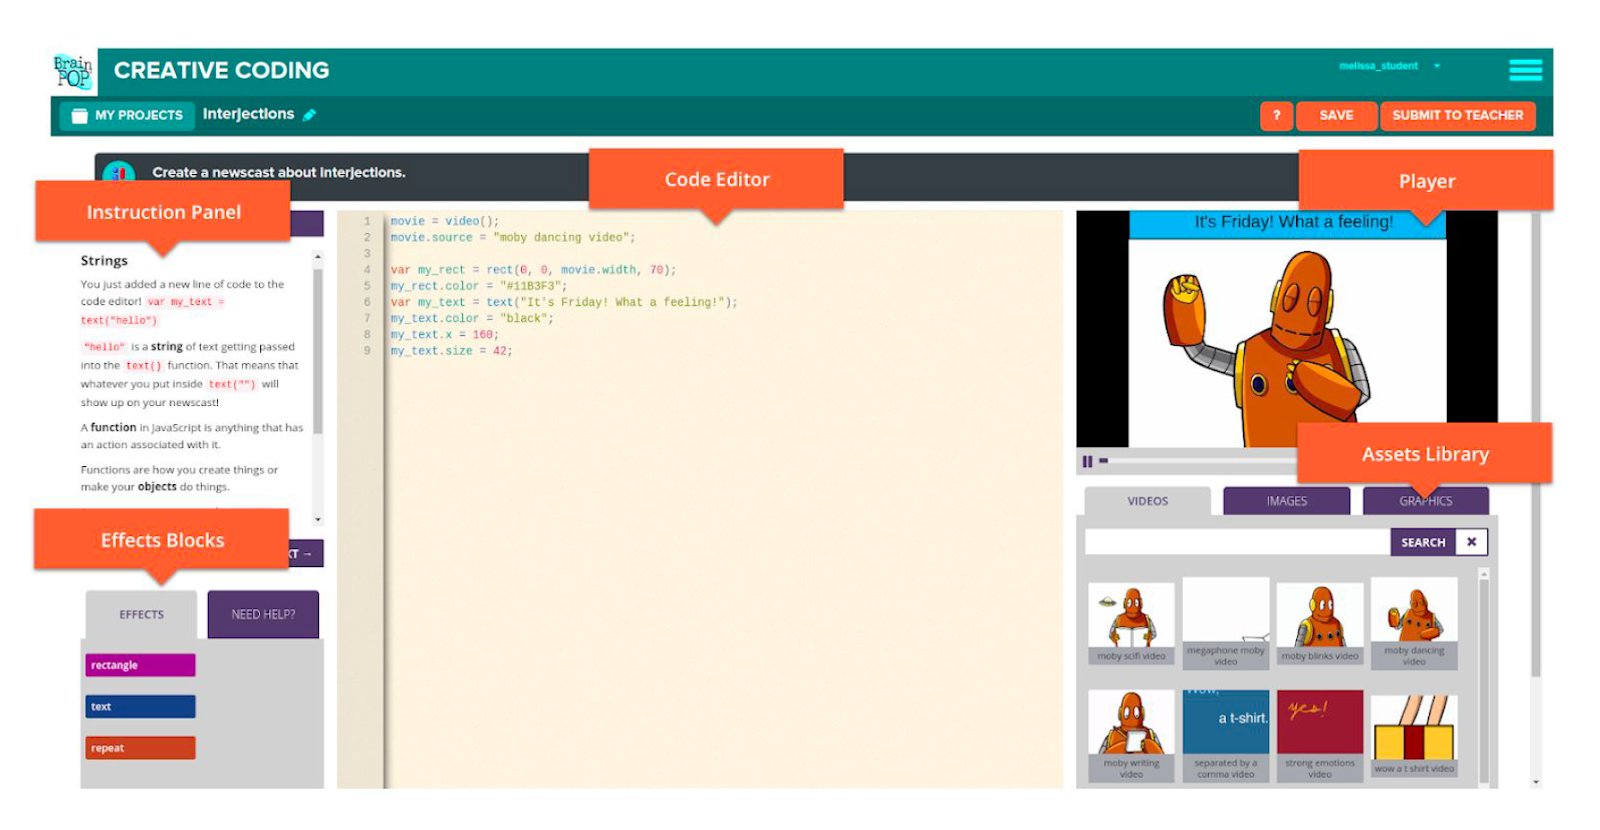Switch to the Images tab
1600x830 pixels.
pos(1286,501)
